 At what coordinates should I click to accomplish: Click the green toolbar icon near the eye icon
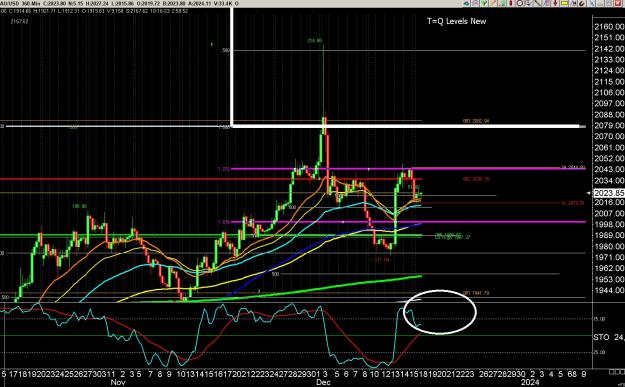click(x=484, y=3)
